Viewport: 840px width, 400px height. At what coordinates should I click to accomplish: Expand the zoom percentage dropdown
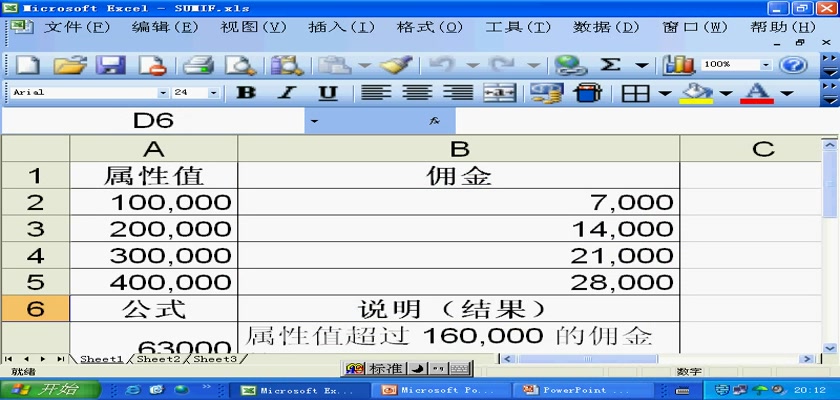(x=766, y=65)
